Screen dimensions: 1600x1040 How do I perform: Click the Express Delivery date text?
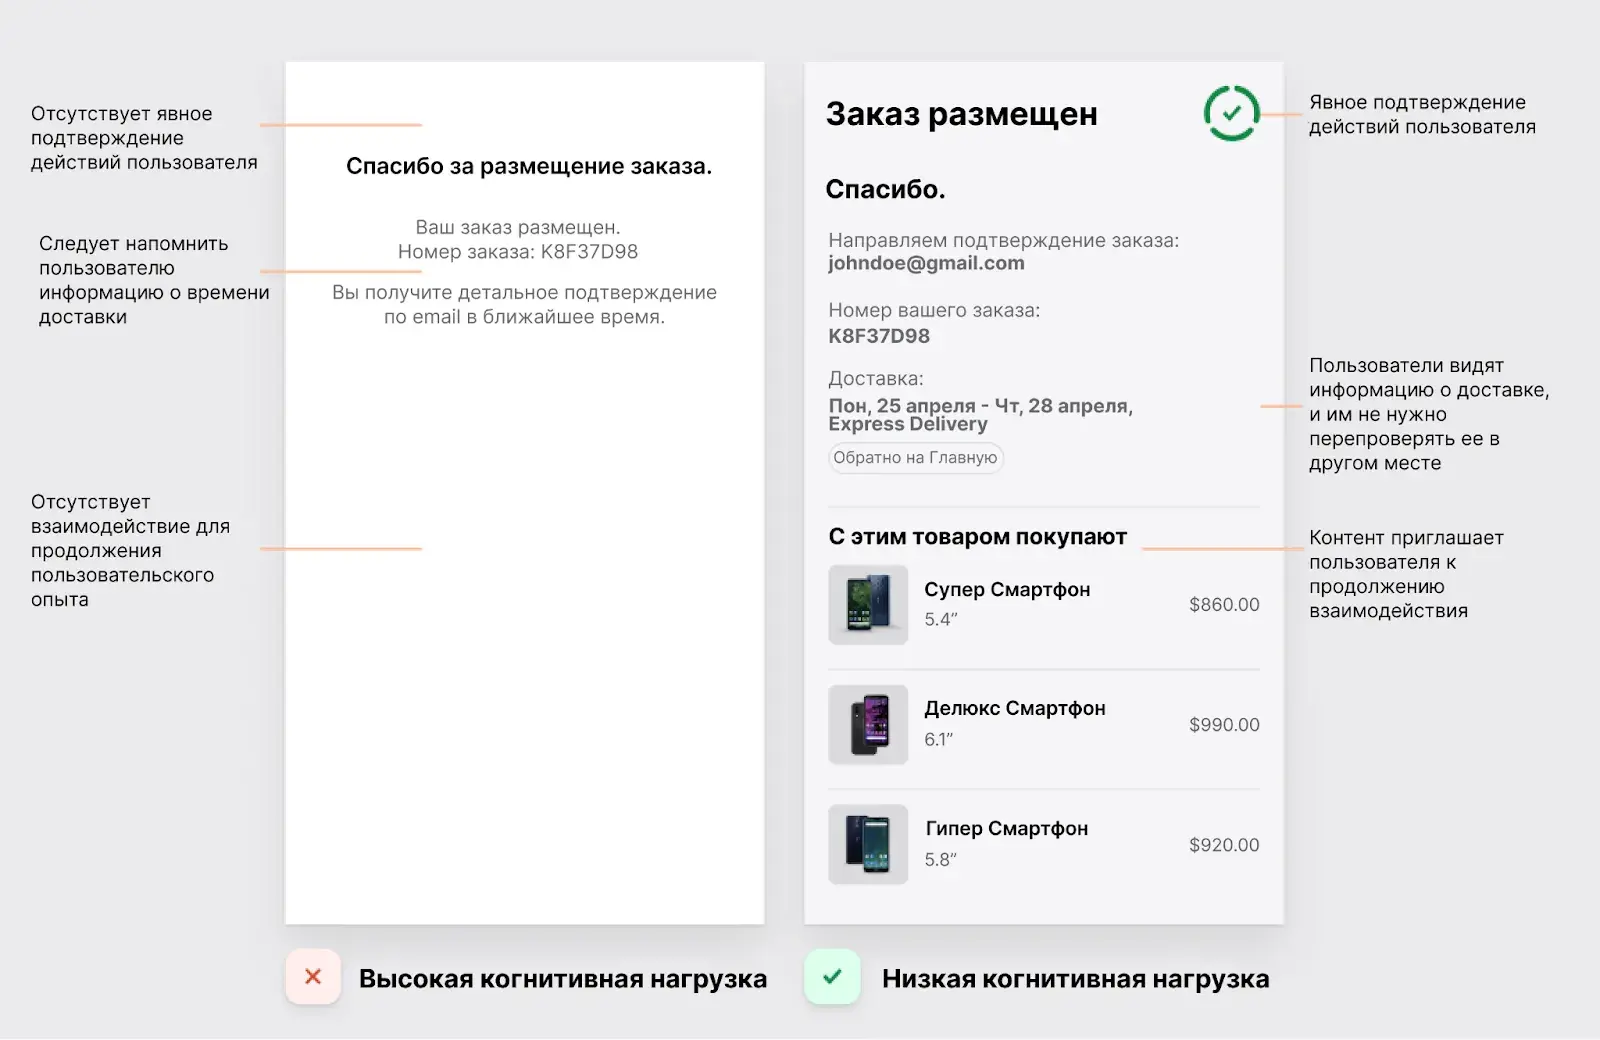pos(980,414)
